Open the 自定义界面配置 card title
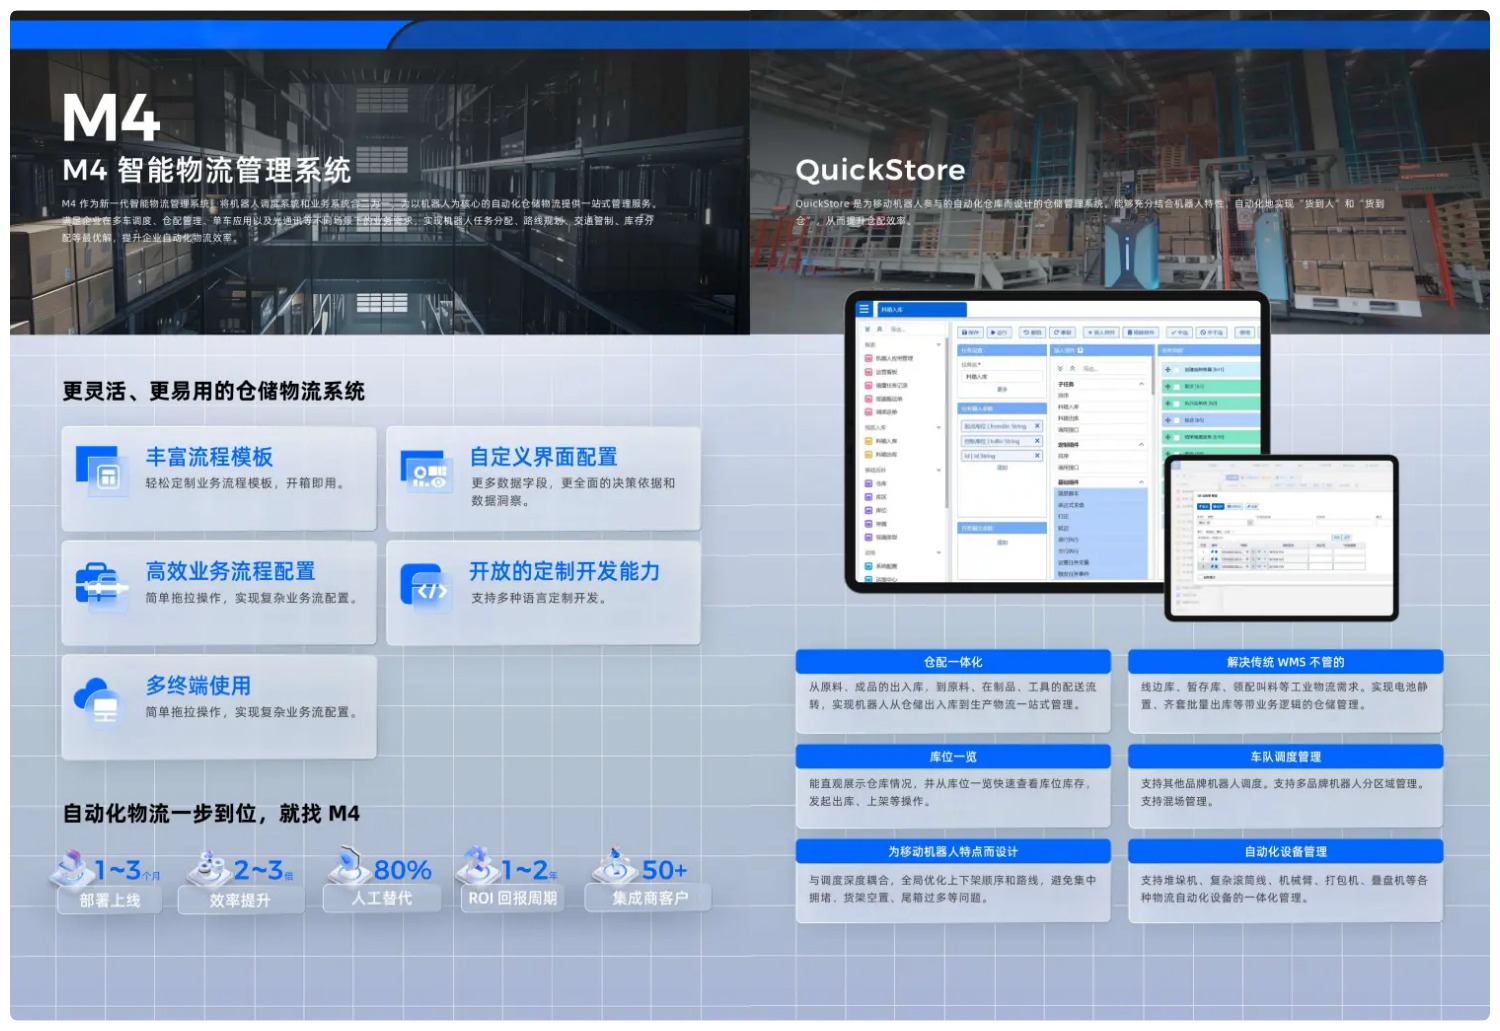The width and height of the screenshot is (1500, 1031). pyautogui.click(x=544, y=457)
